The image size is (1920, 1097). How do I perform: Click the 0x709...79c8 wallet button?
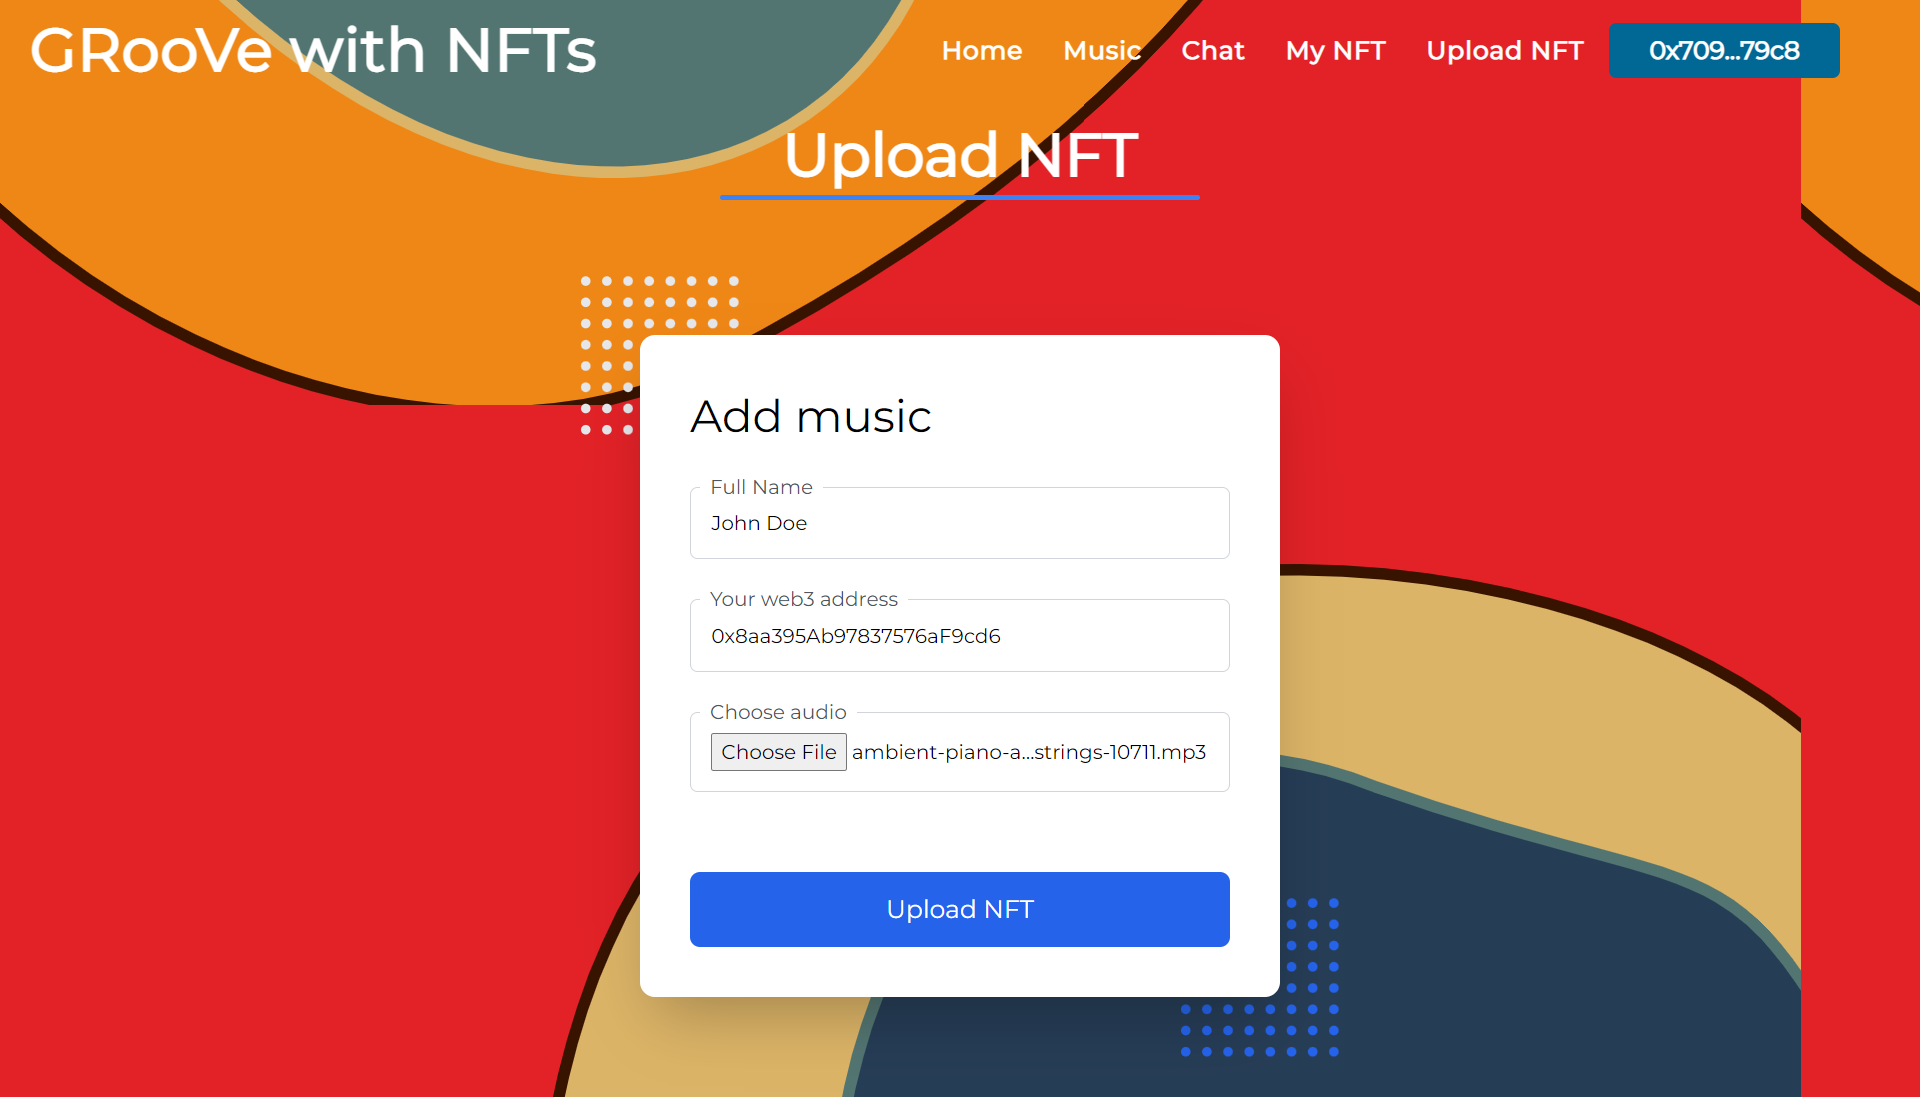1723,50
